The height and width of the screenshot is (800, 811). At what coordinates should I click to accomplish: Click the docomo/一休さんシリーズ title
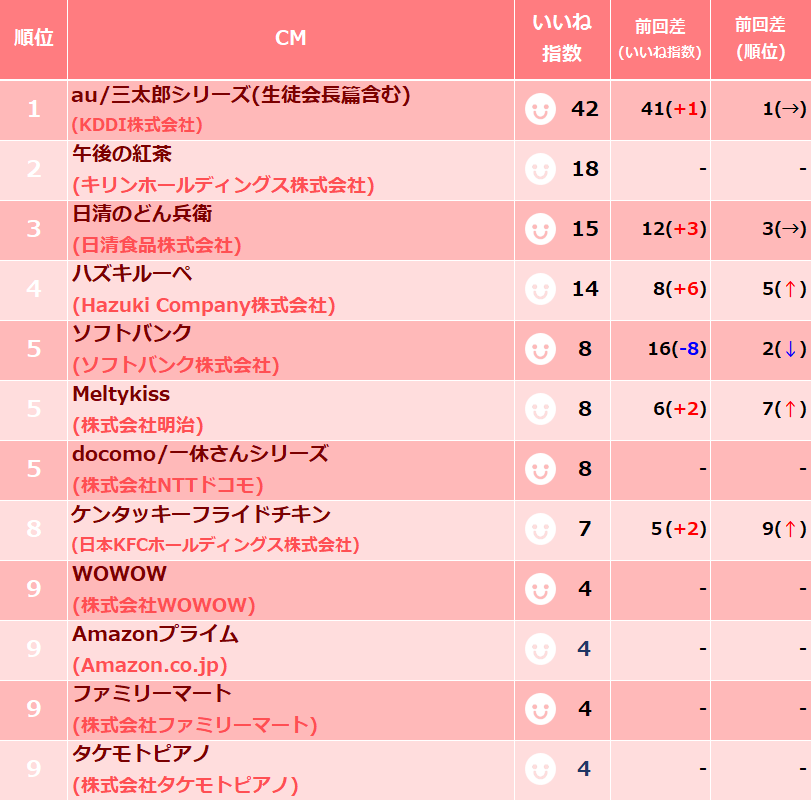[x=200, y=454]
